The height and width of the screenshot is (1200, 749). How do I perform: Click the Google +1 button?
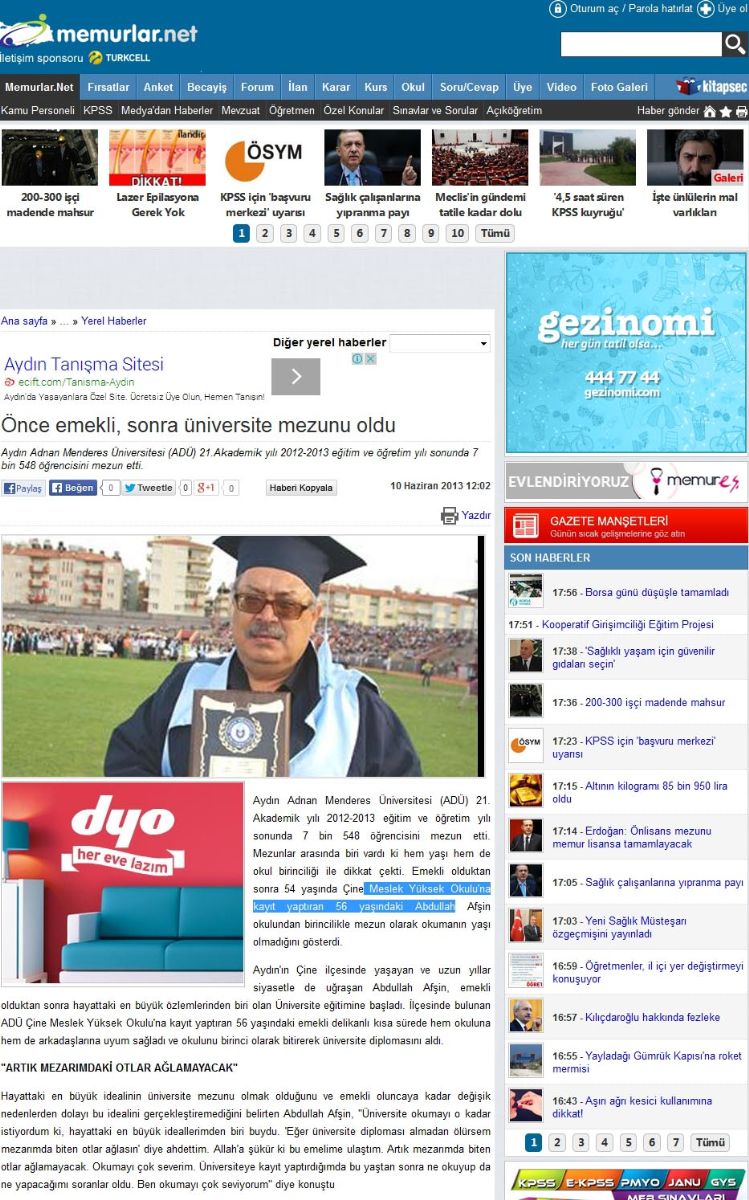pos(207,488)
